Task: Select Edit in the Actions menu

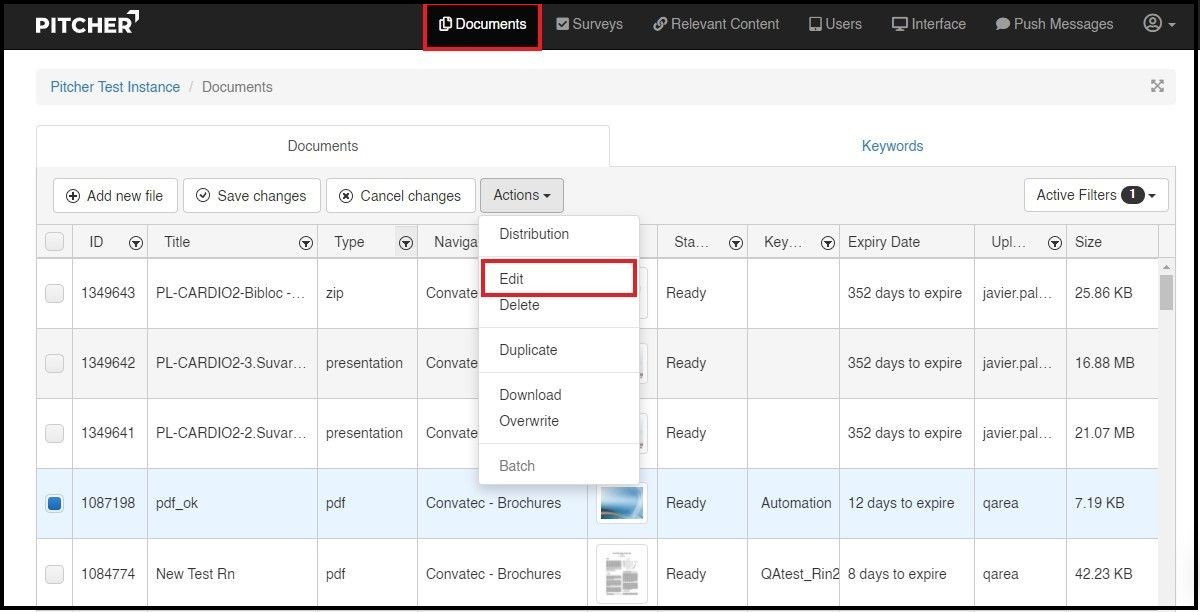Action: click(511, 279)
